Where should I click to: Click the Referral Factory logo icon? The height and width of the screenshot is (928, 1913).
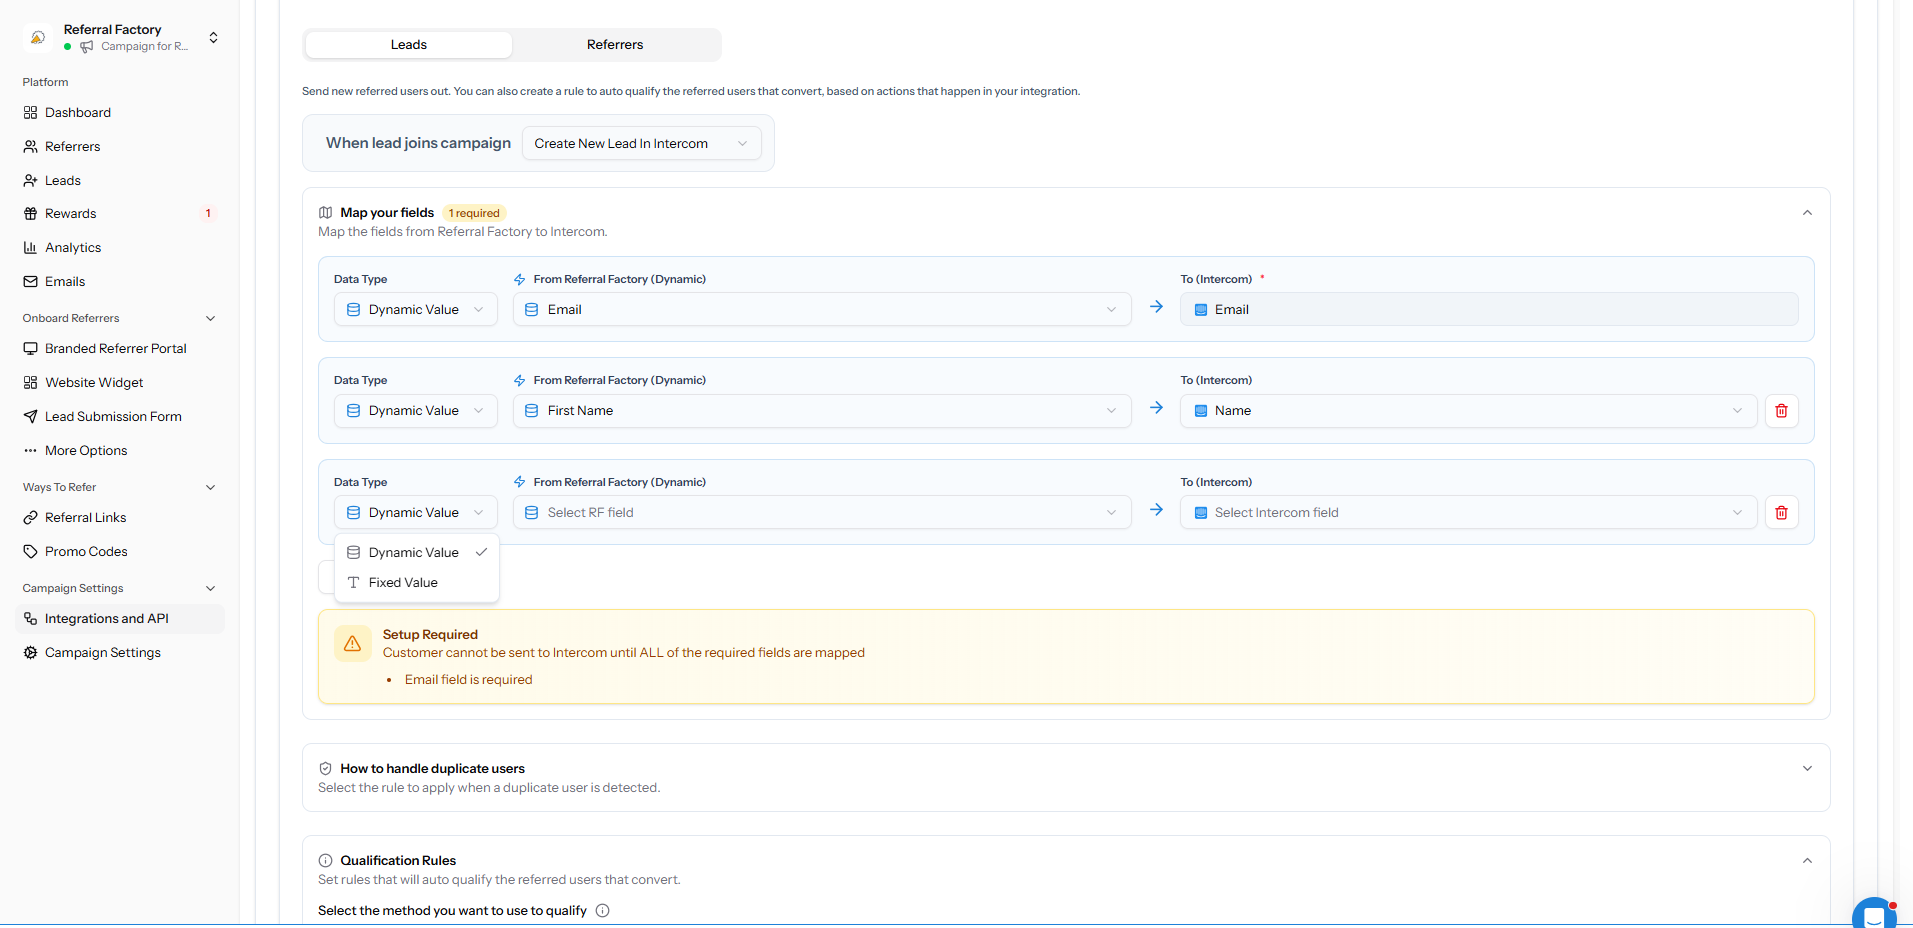38,37
